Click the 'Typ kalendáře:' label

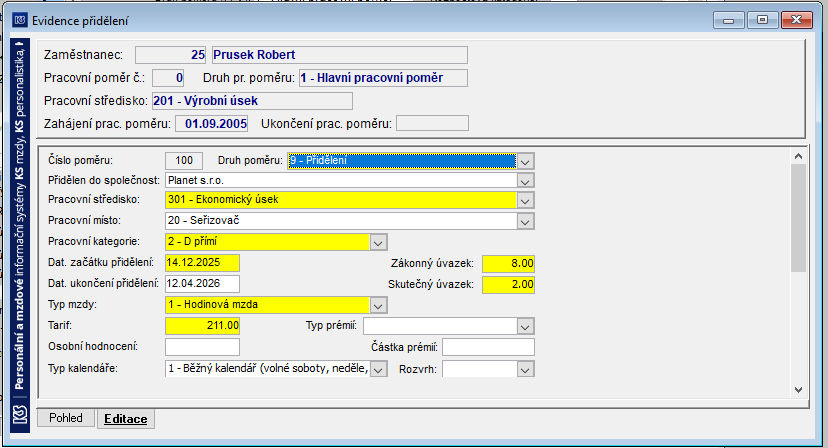(x=83, y=368)
